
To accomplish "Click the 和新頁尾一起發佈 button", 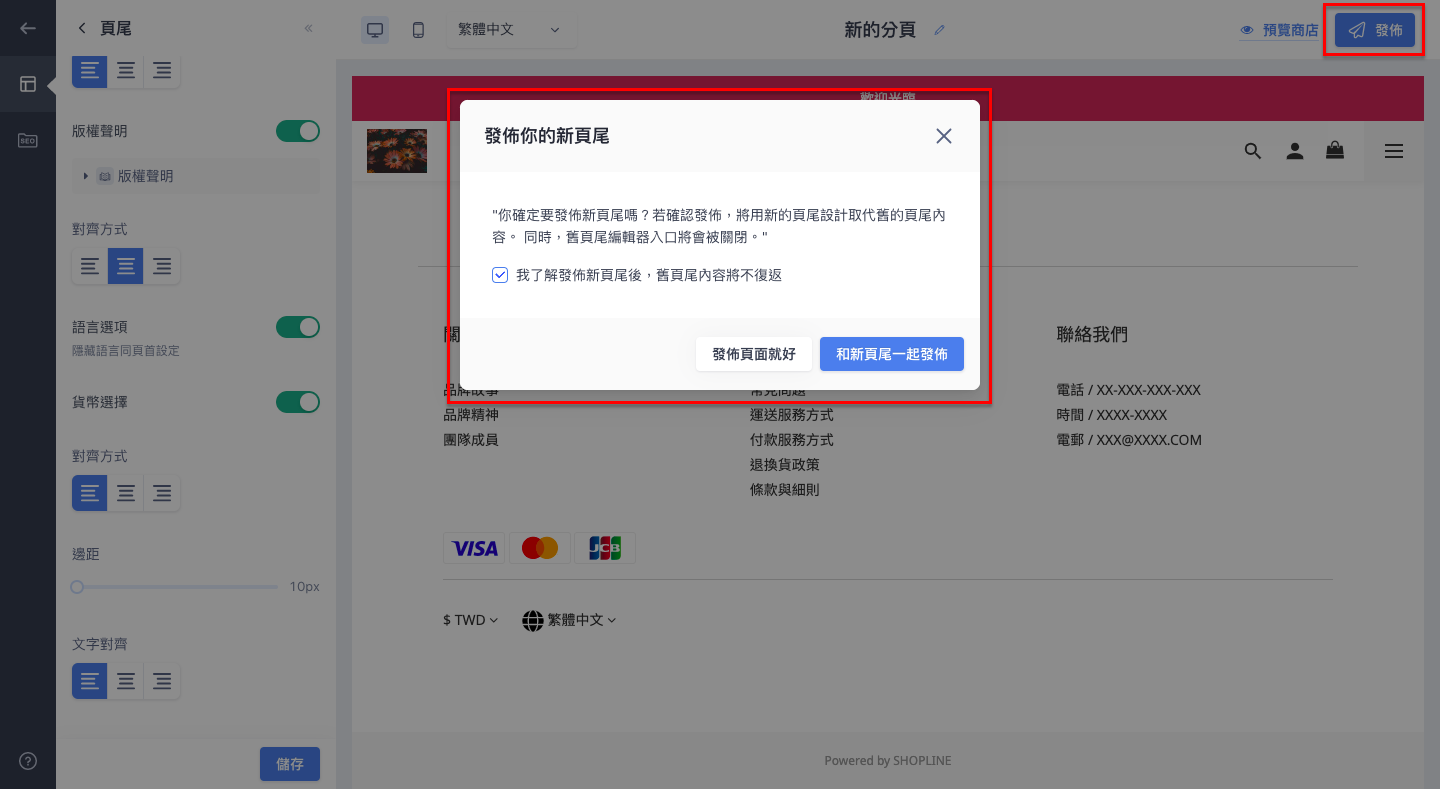I will coord(892,354).
